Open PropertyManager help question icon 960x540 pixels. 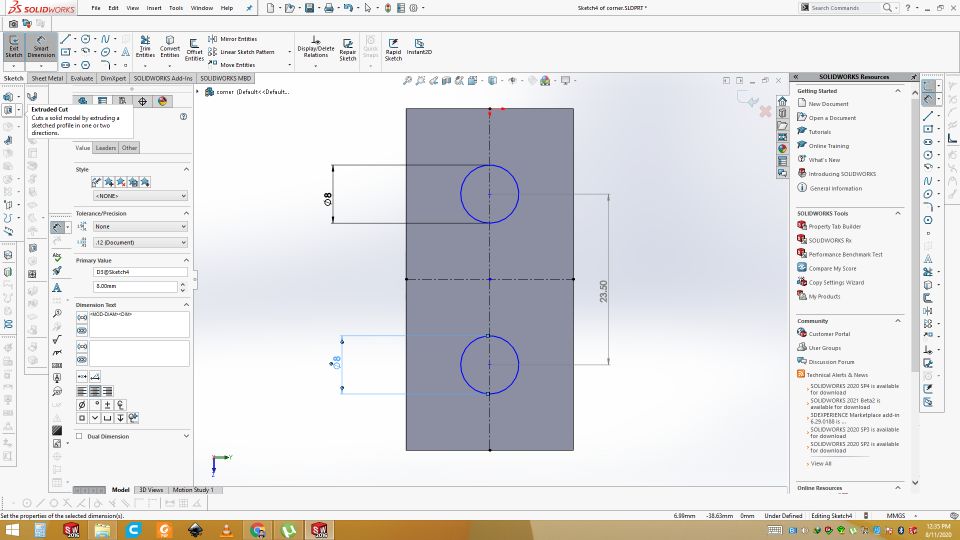pos(183,116)
